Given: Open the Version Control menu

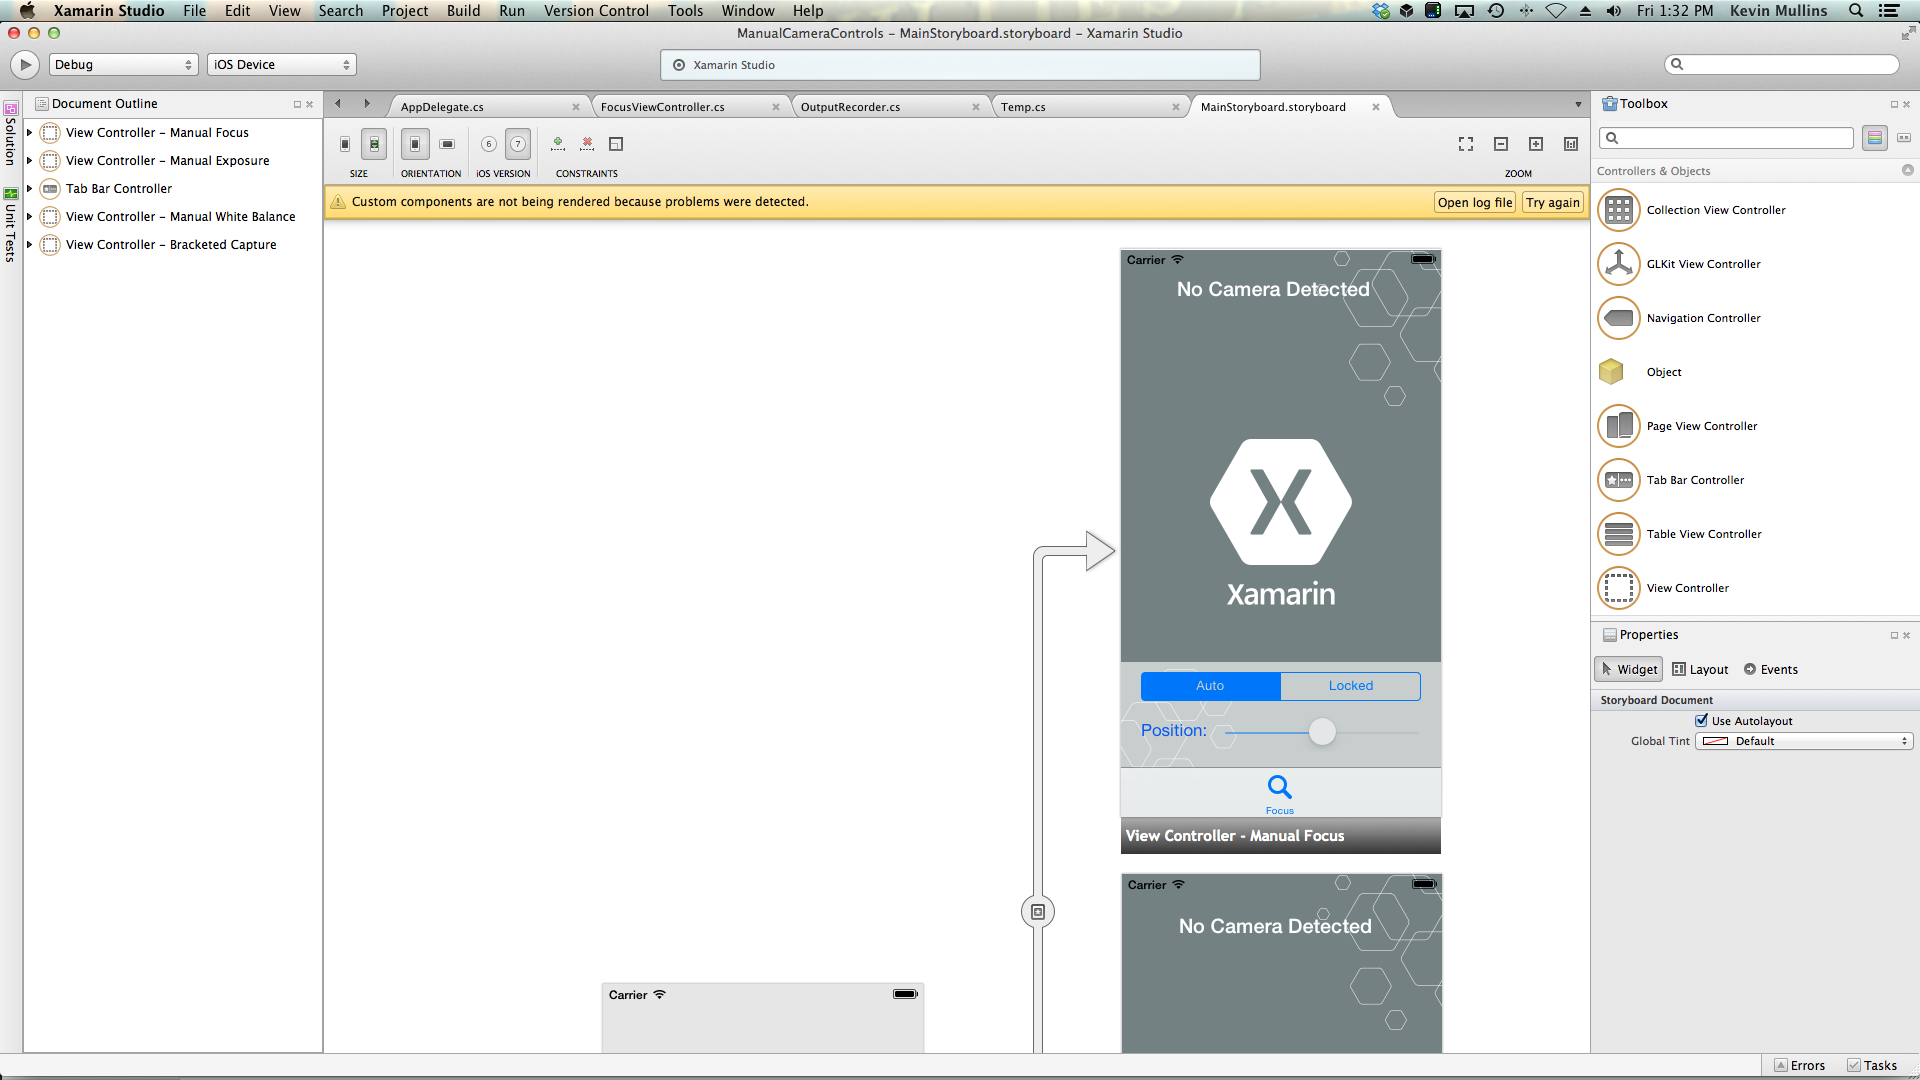Looking at the screenshot, I should pyautogui.click(x=595, y=10).
